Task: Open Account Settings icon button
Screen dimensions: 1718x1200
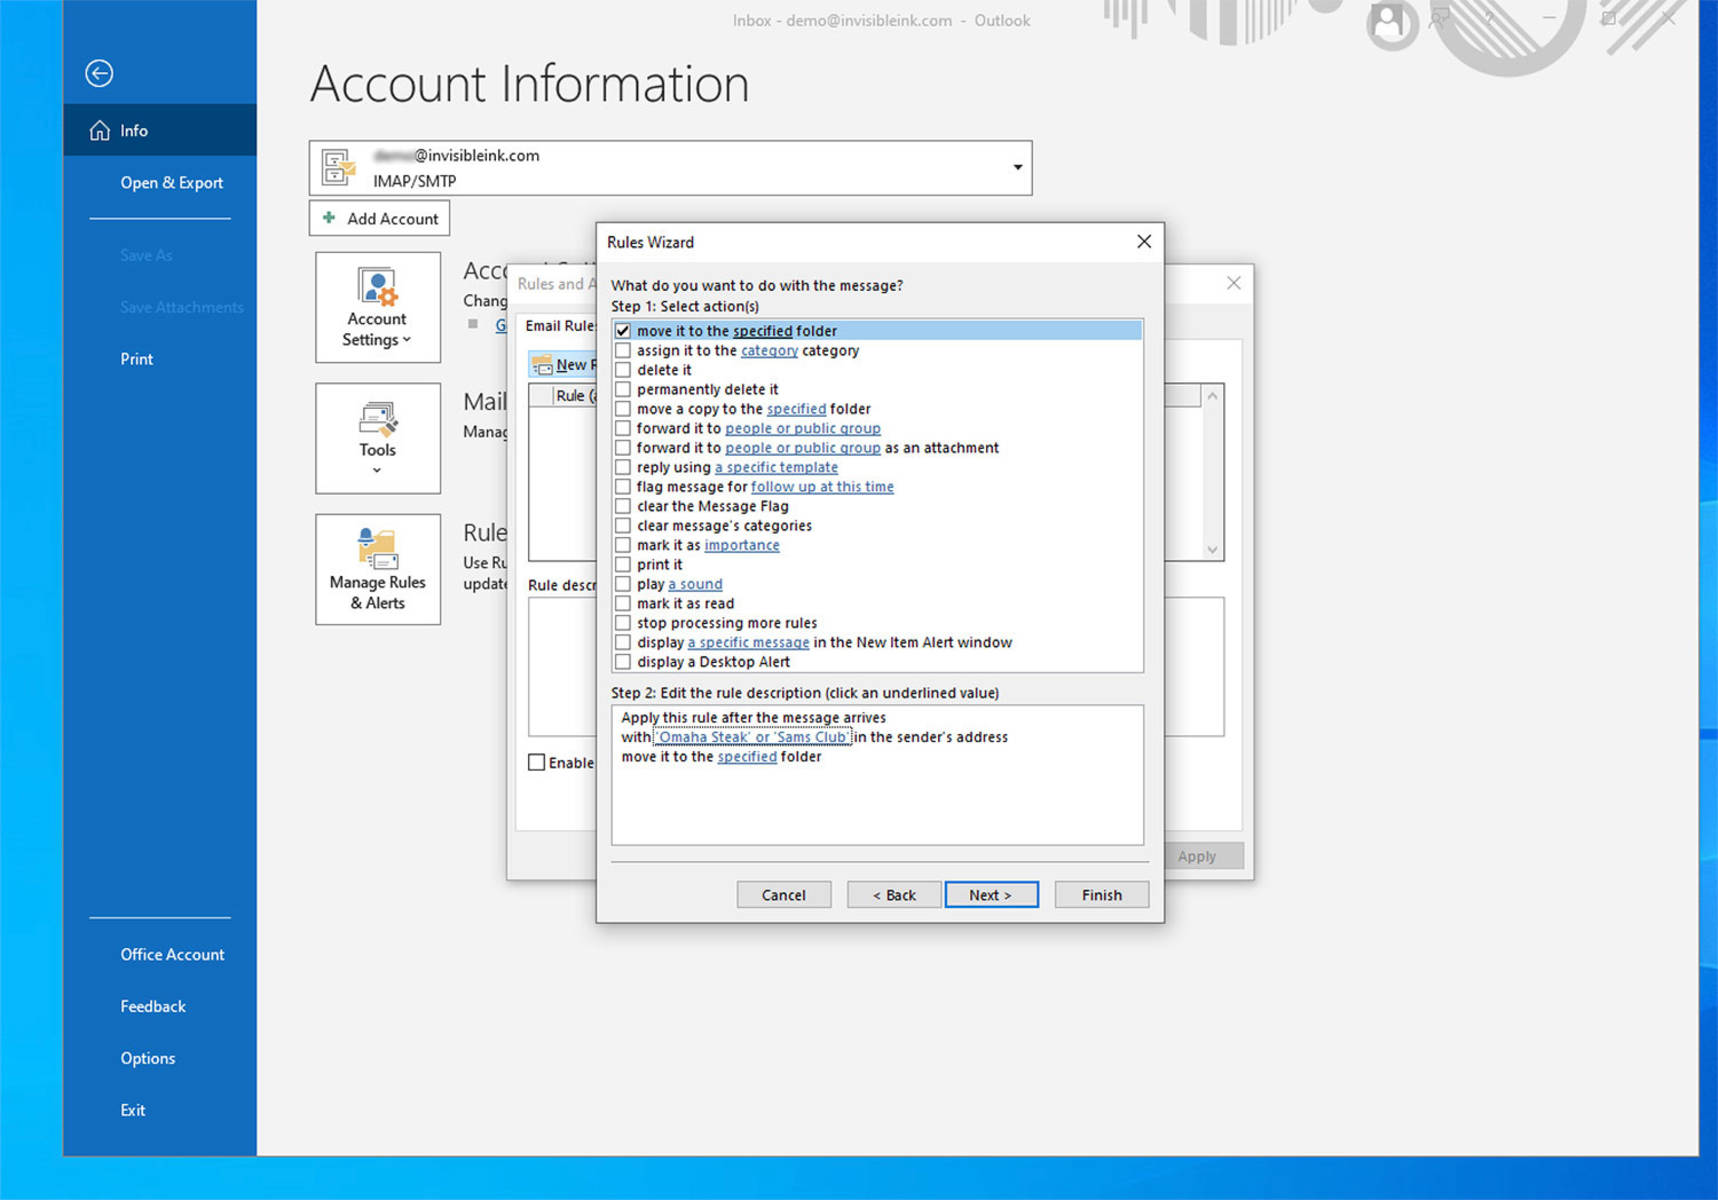Action: pyautogui.click(x=378, y=307)
